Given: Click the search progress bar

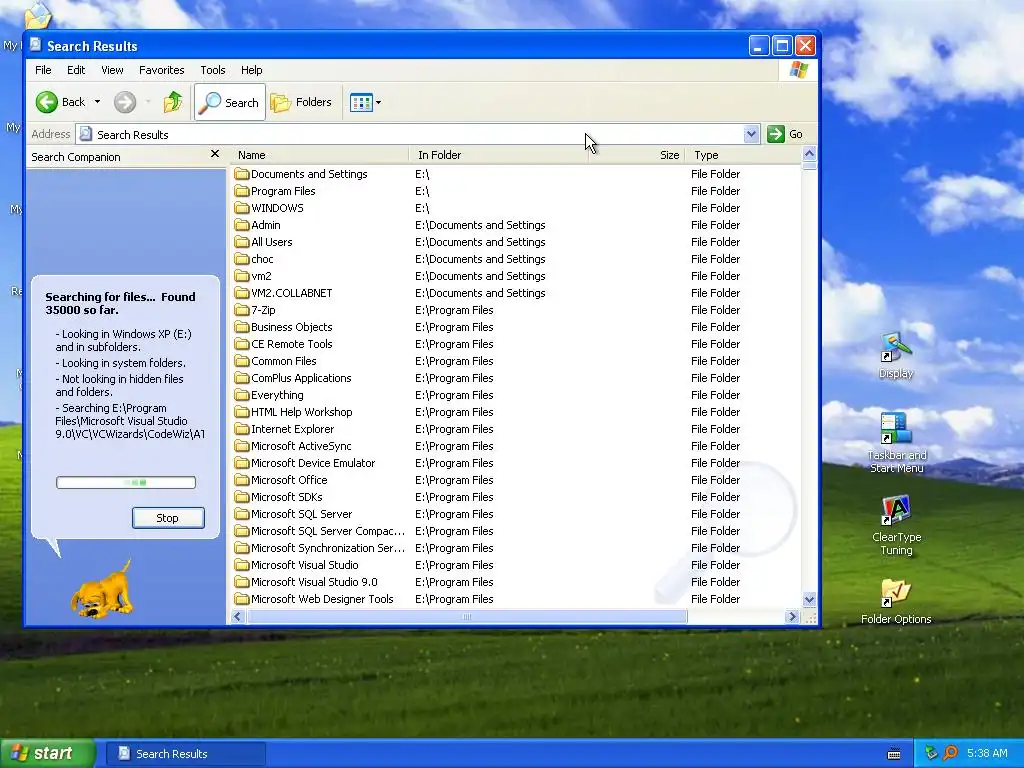Looking at the screenshot, I should [x=126, y=483].
